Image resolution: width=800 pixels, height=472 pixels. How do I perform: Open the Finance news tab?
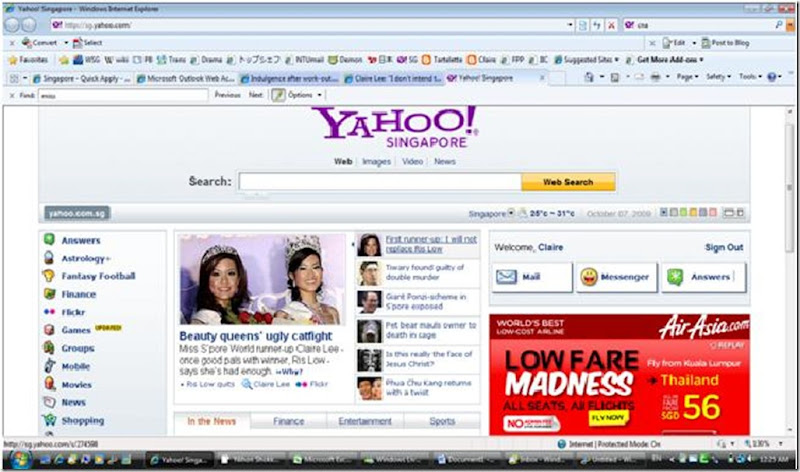tap(288, 421)
